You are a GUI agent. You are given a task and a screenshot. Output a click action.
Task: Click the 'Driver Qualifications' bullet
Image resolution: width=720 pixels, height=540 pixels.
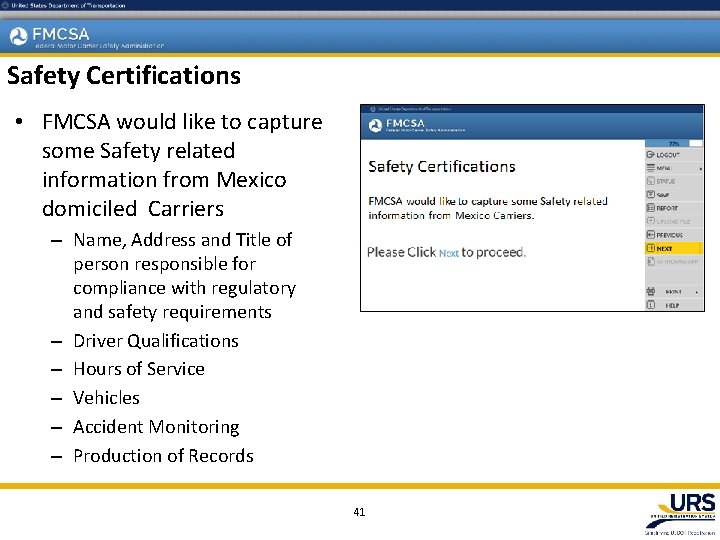pyautogui.click(x=156, y=341)
